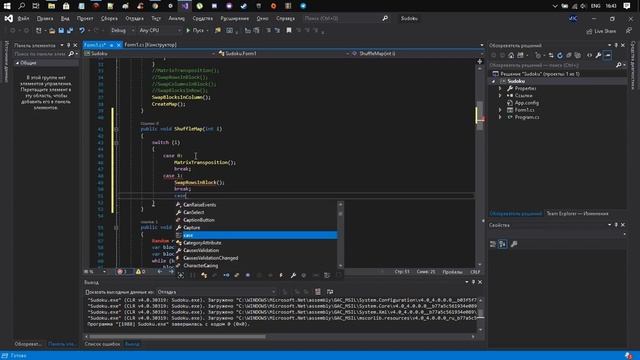
Task: Click the error count indicator in editor status
Action: 122,271
